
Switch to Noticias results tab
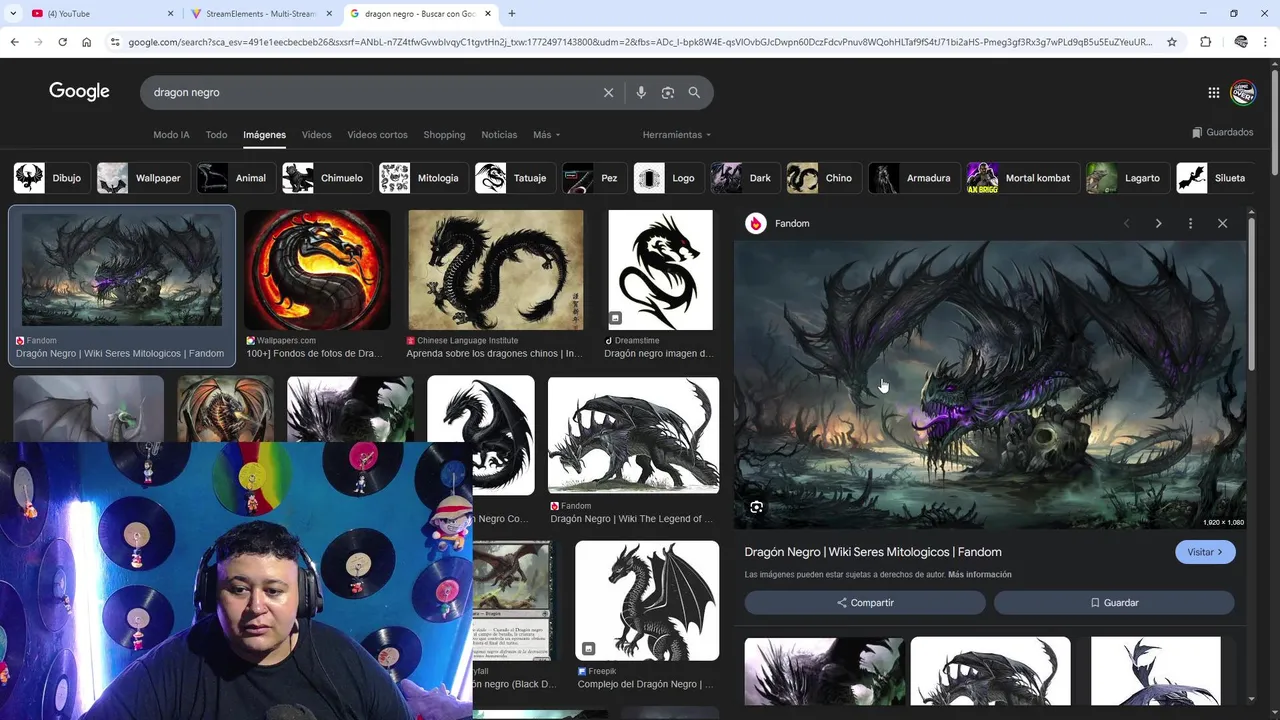pos(499,135)
